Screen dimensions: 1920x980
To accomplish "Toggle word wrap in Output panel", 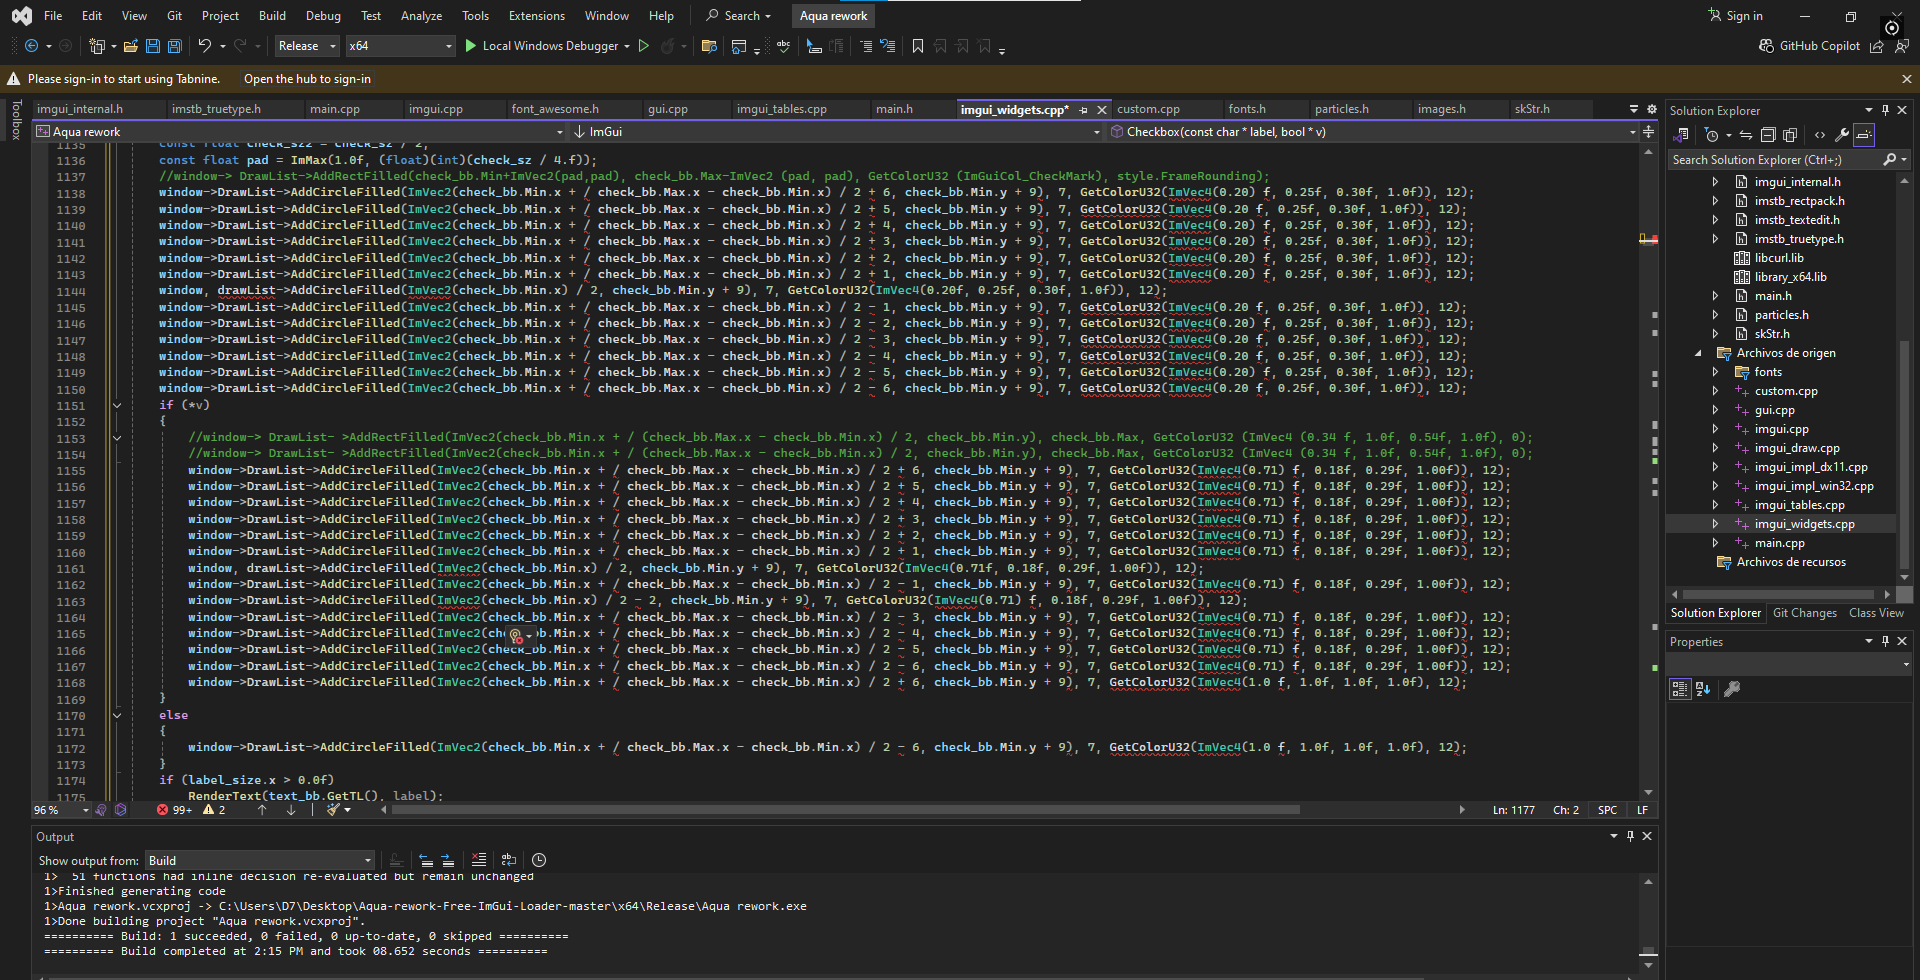I will (x=509, y=860).
